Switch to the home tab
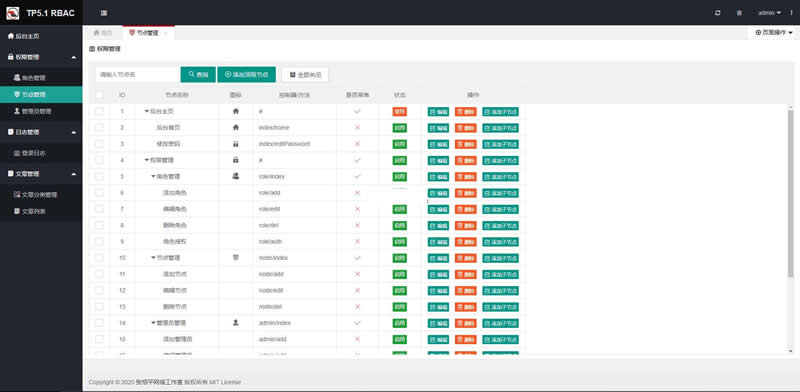 click(103, 33)
